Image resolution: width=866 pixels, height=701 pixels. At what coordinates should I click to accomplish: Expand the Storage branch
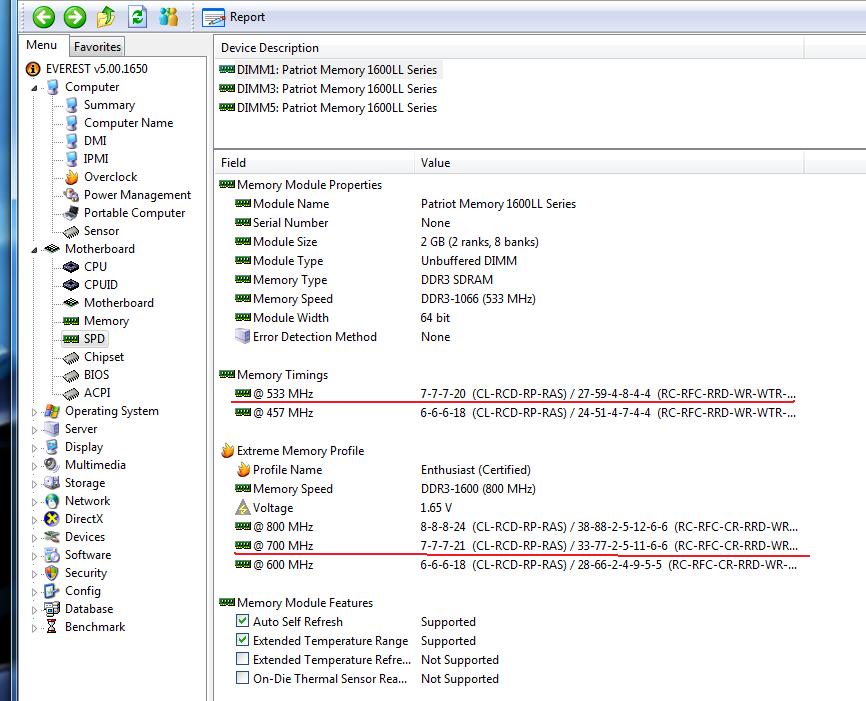[x=34, y=484]
